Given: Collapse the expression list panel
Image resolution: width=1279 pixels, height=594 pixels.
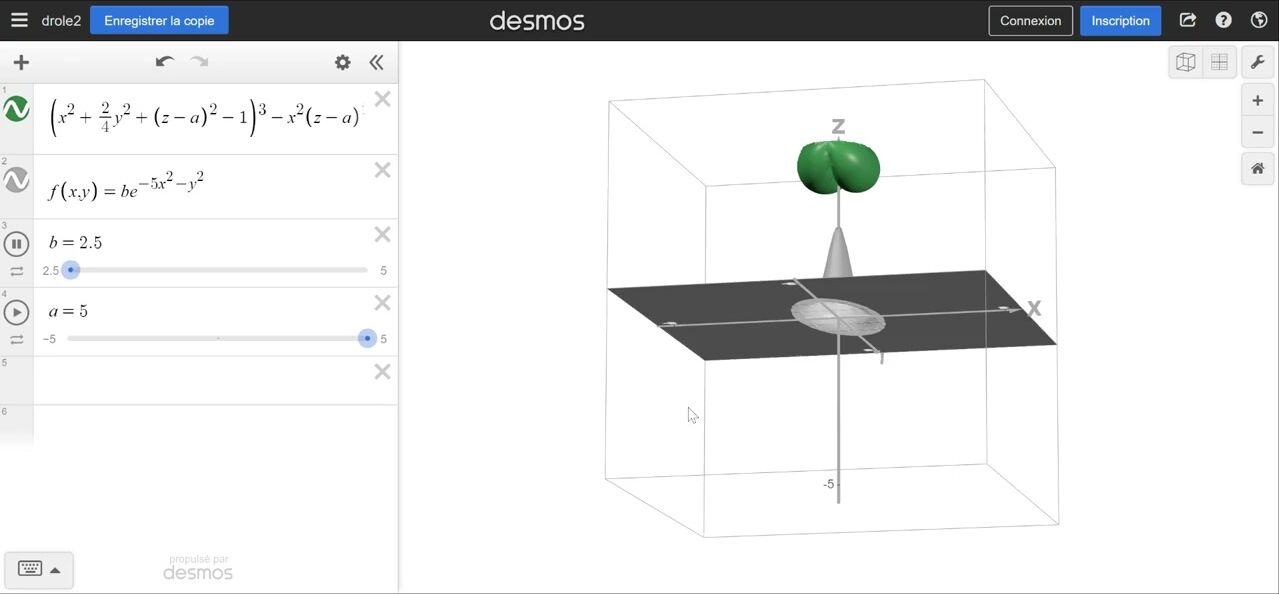Looking at the screenshot, I should (376, 62).
